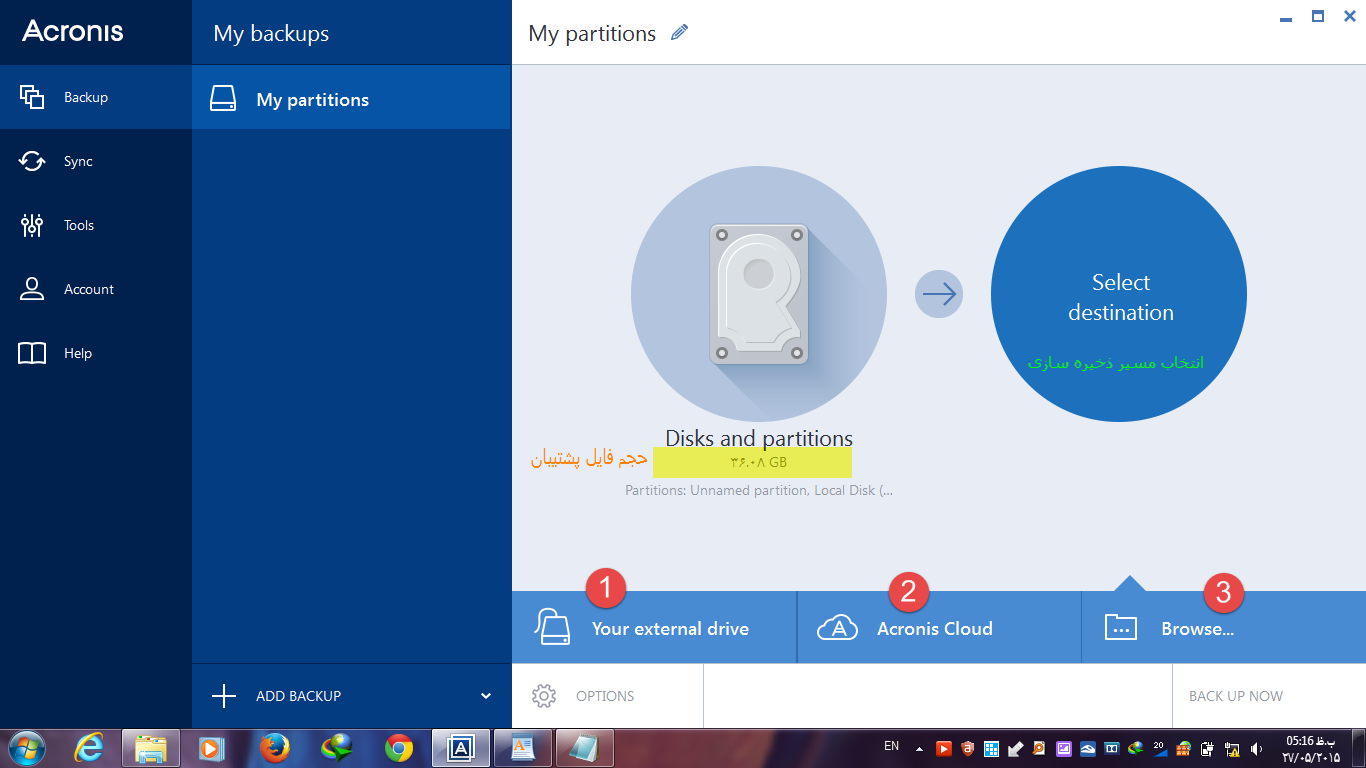This screenshot has width=1366, height=768.
Task: Maximize the Acronis window
Action: pos(1318,16)
